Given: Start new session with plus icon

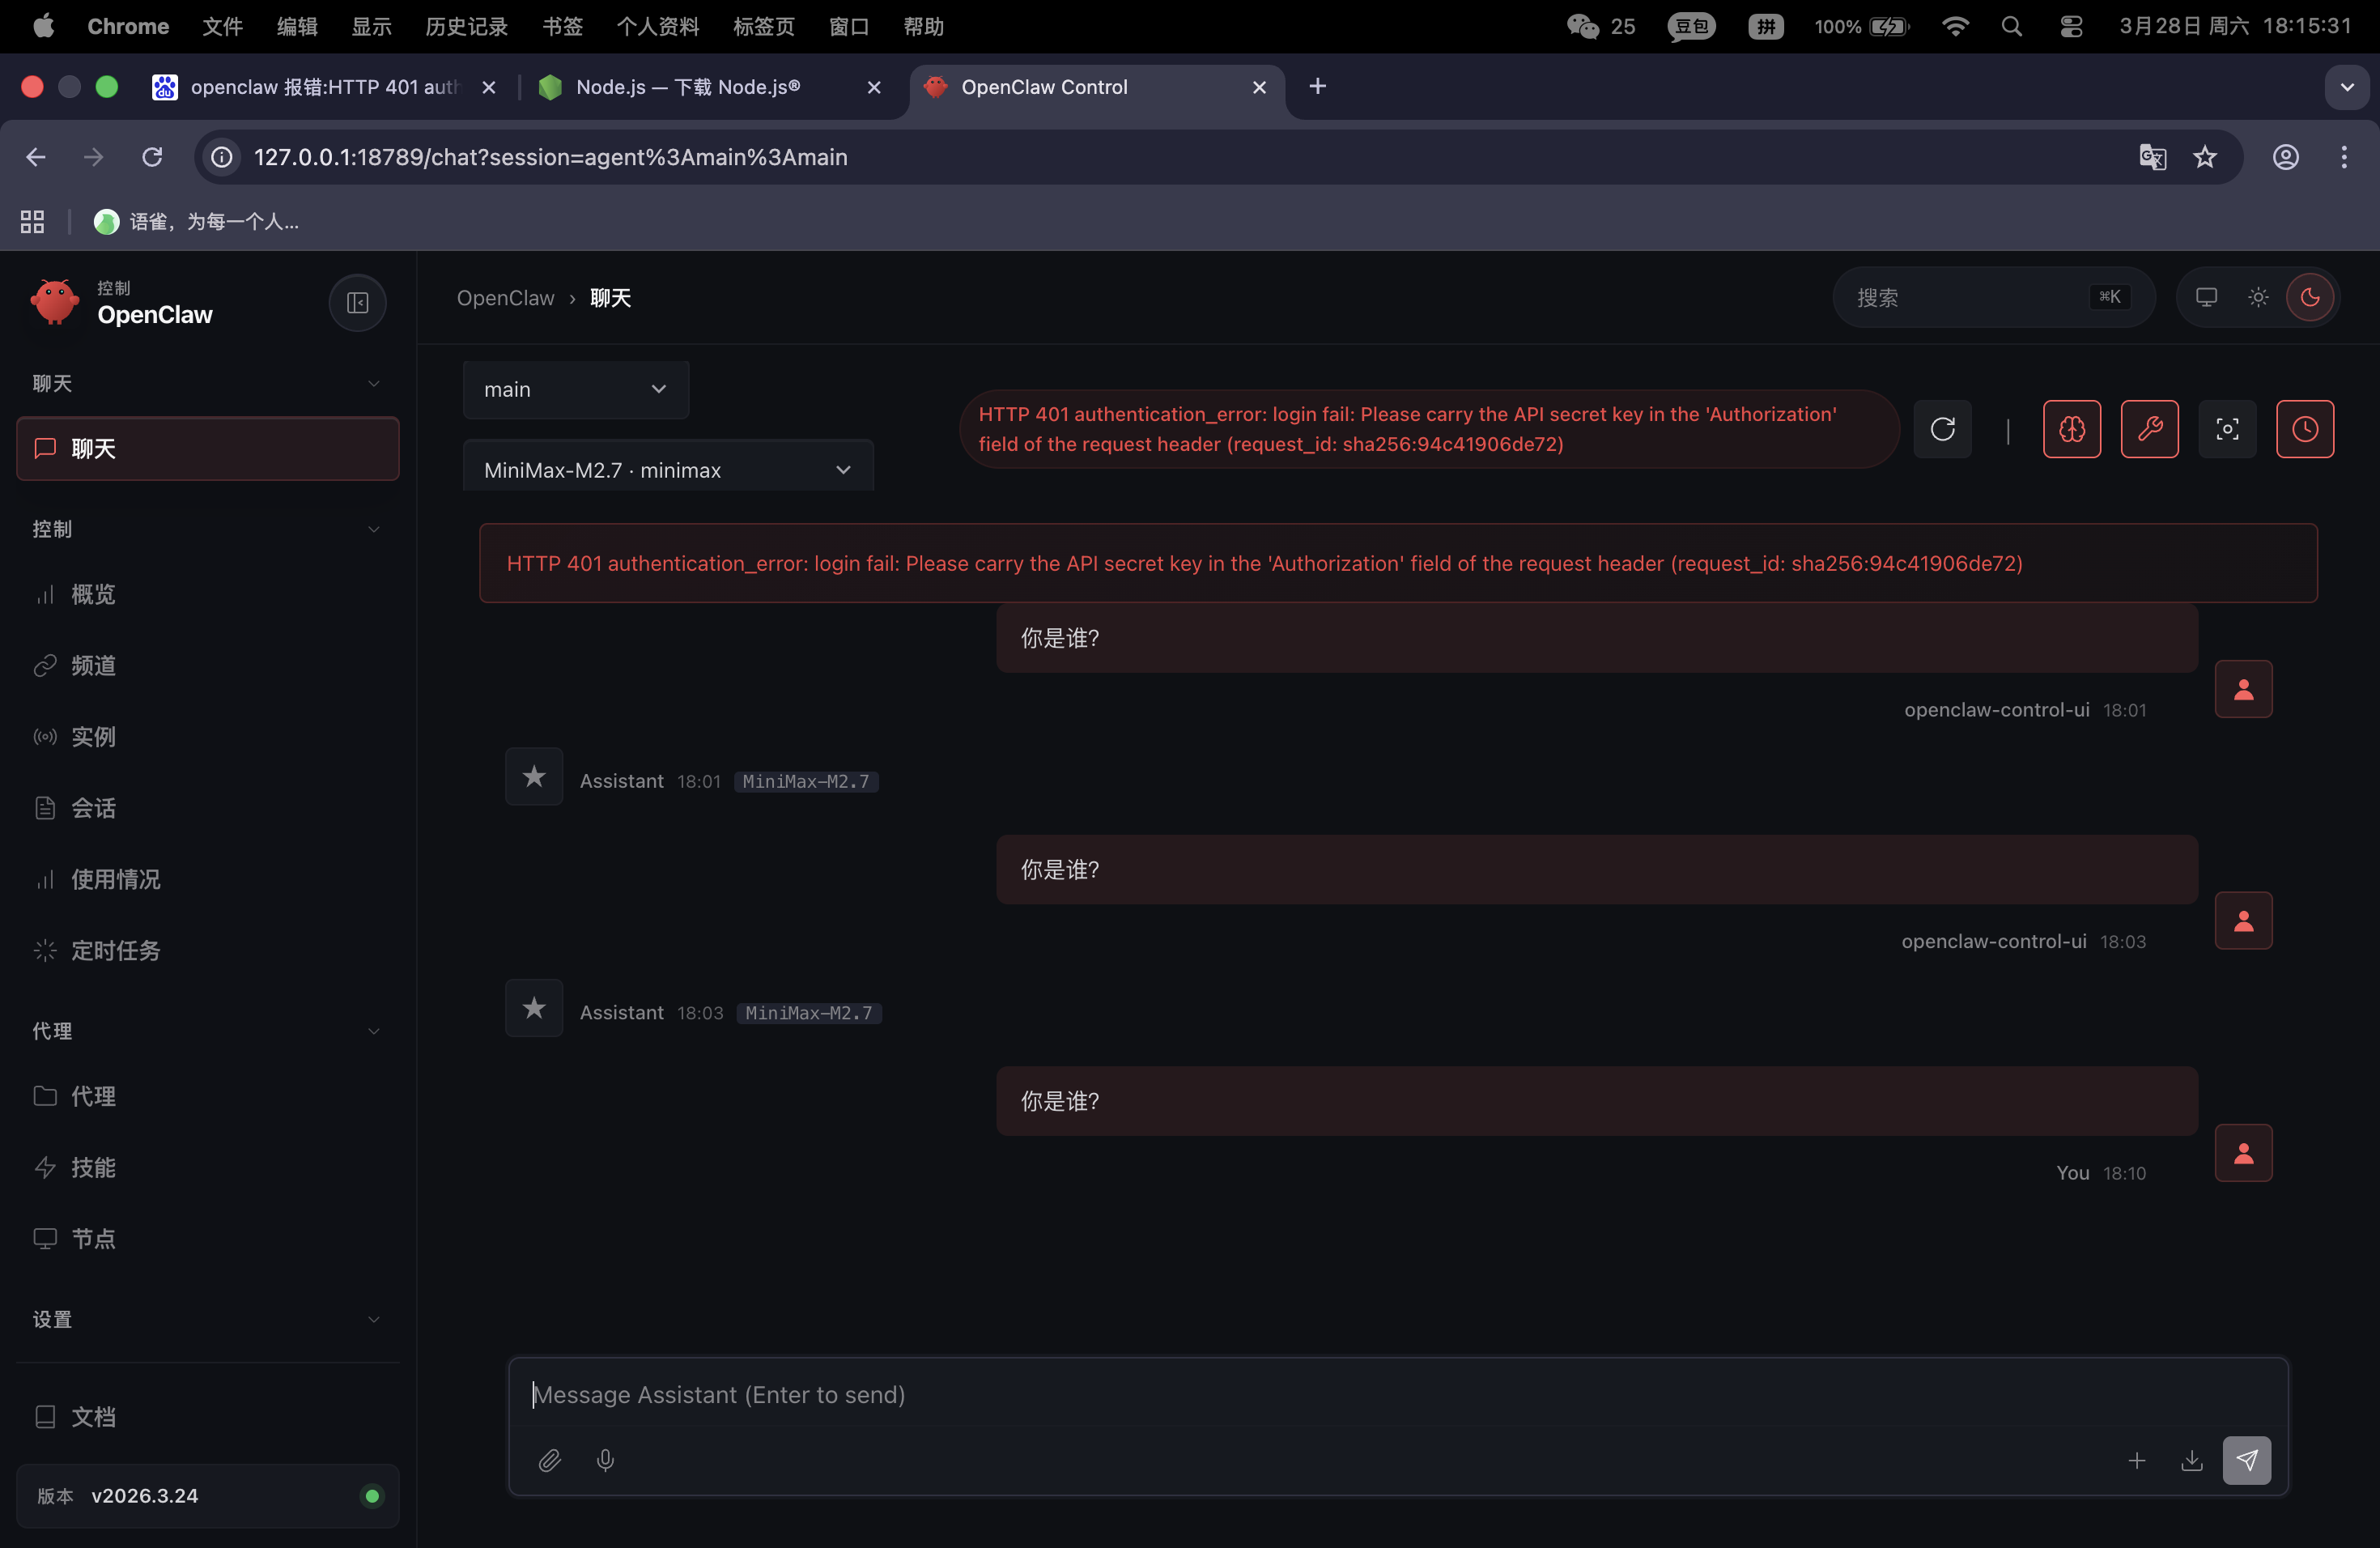Looking at the screenshot, I should (x=2136, y=1460).
